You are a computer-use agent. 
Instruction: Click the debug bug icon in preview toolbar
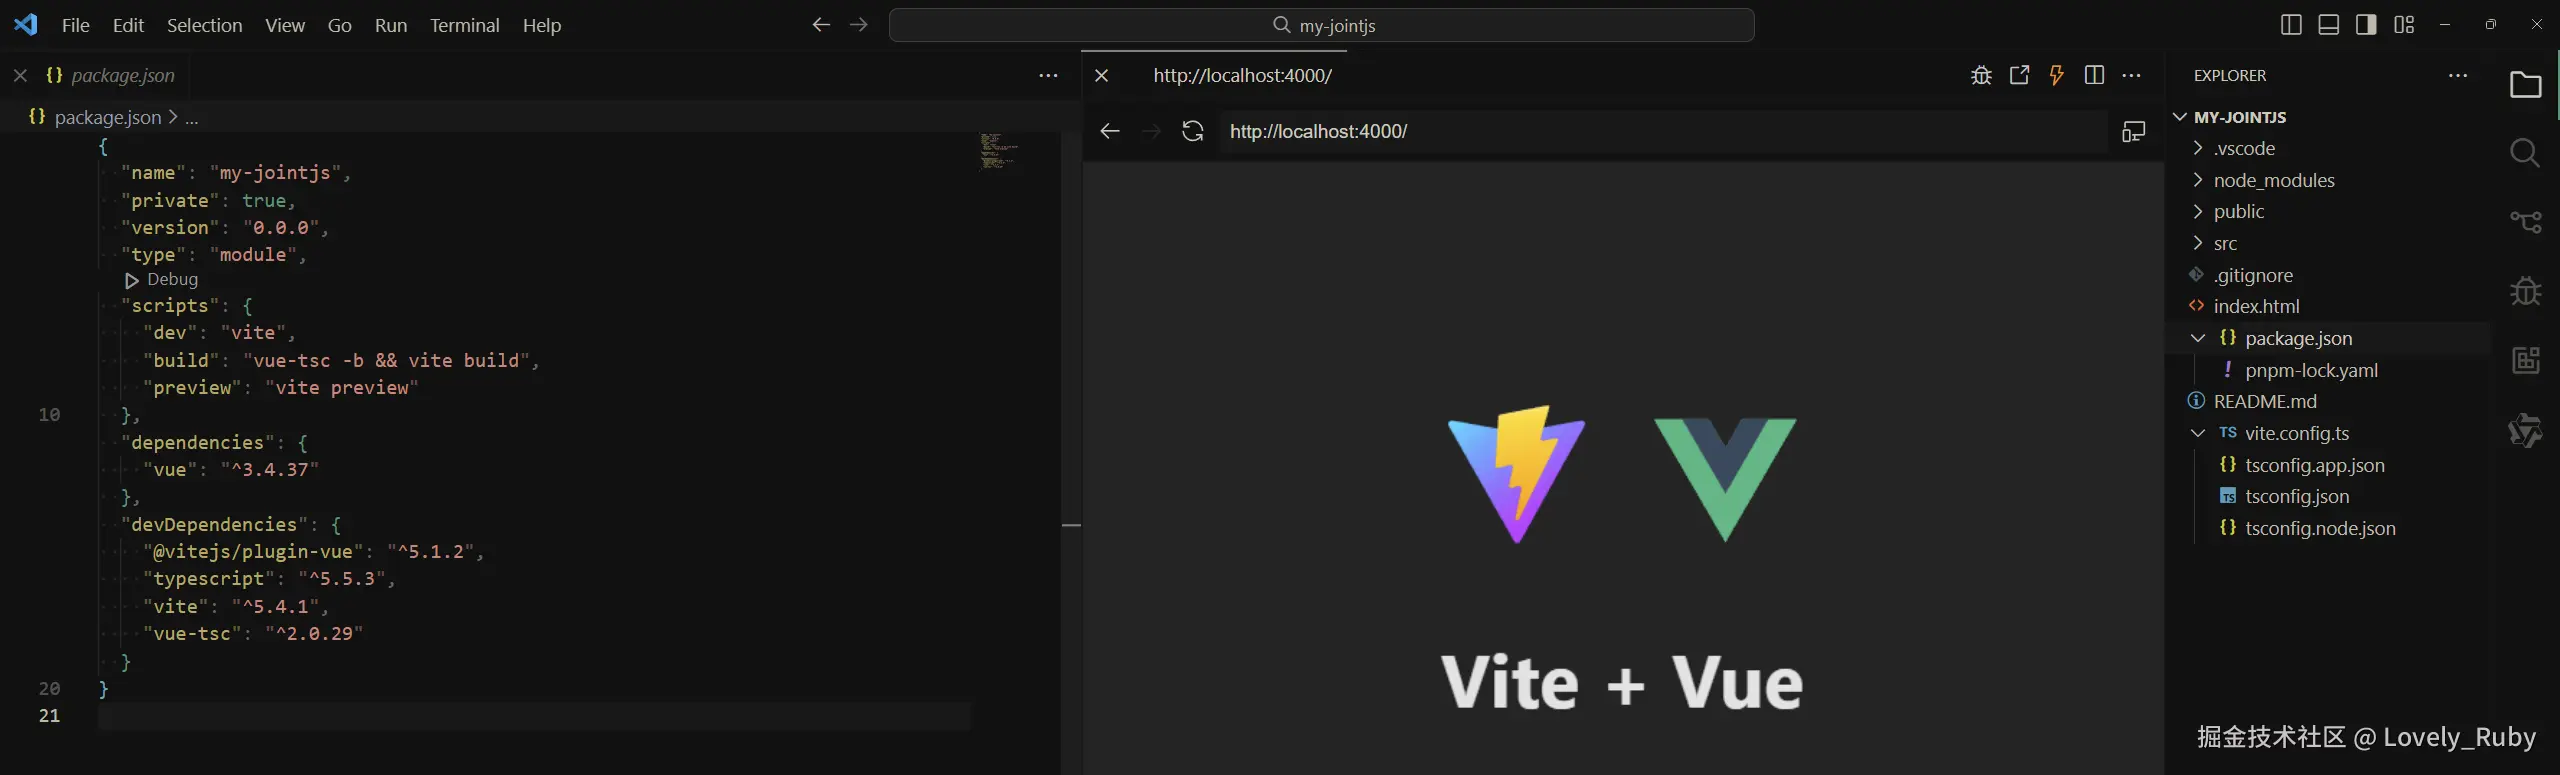pyautogui.click(x=1981, y=75)
